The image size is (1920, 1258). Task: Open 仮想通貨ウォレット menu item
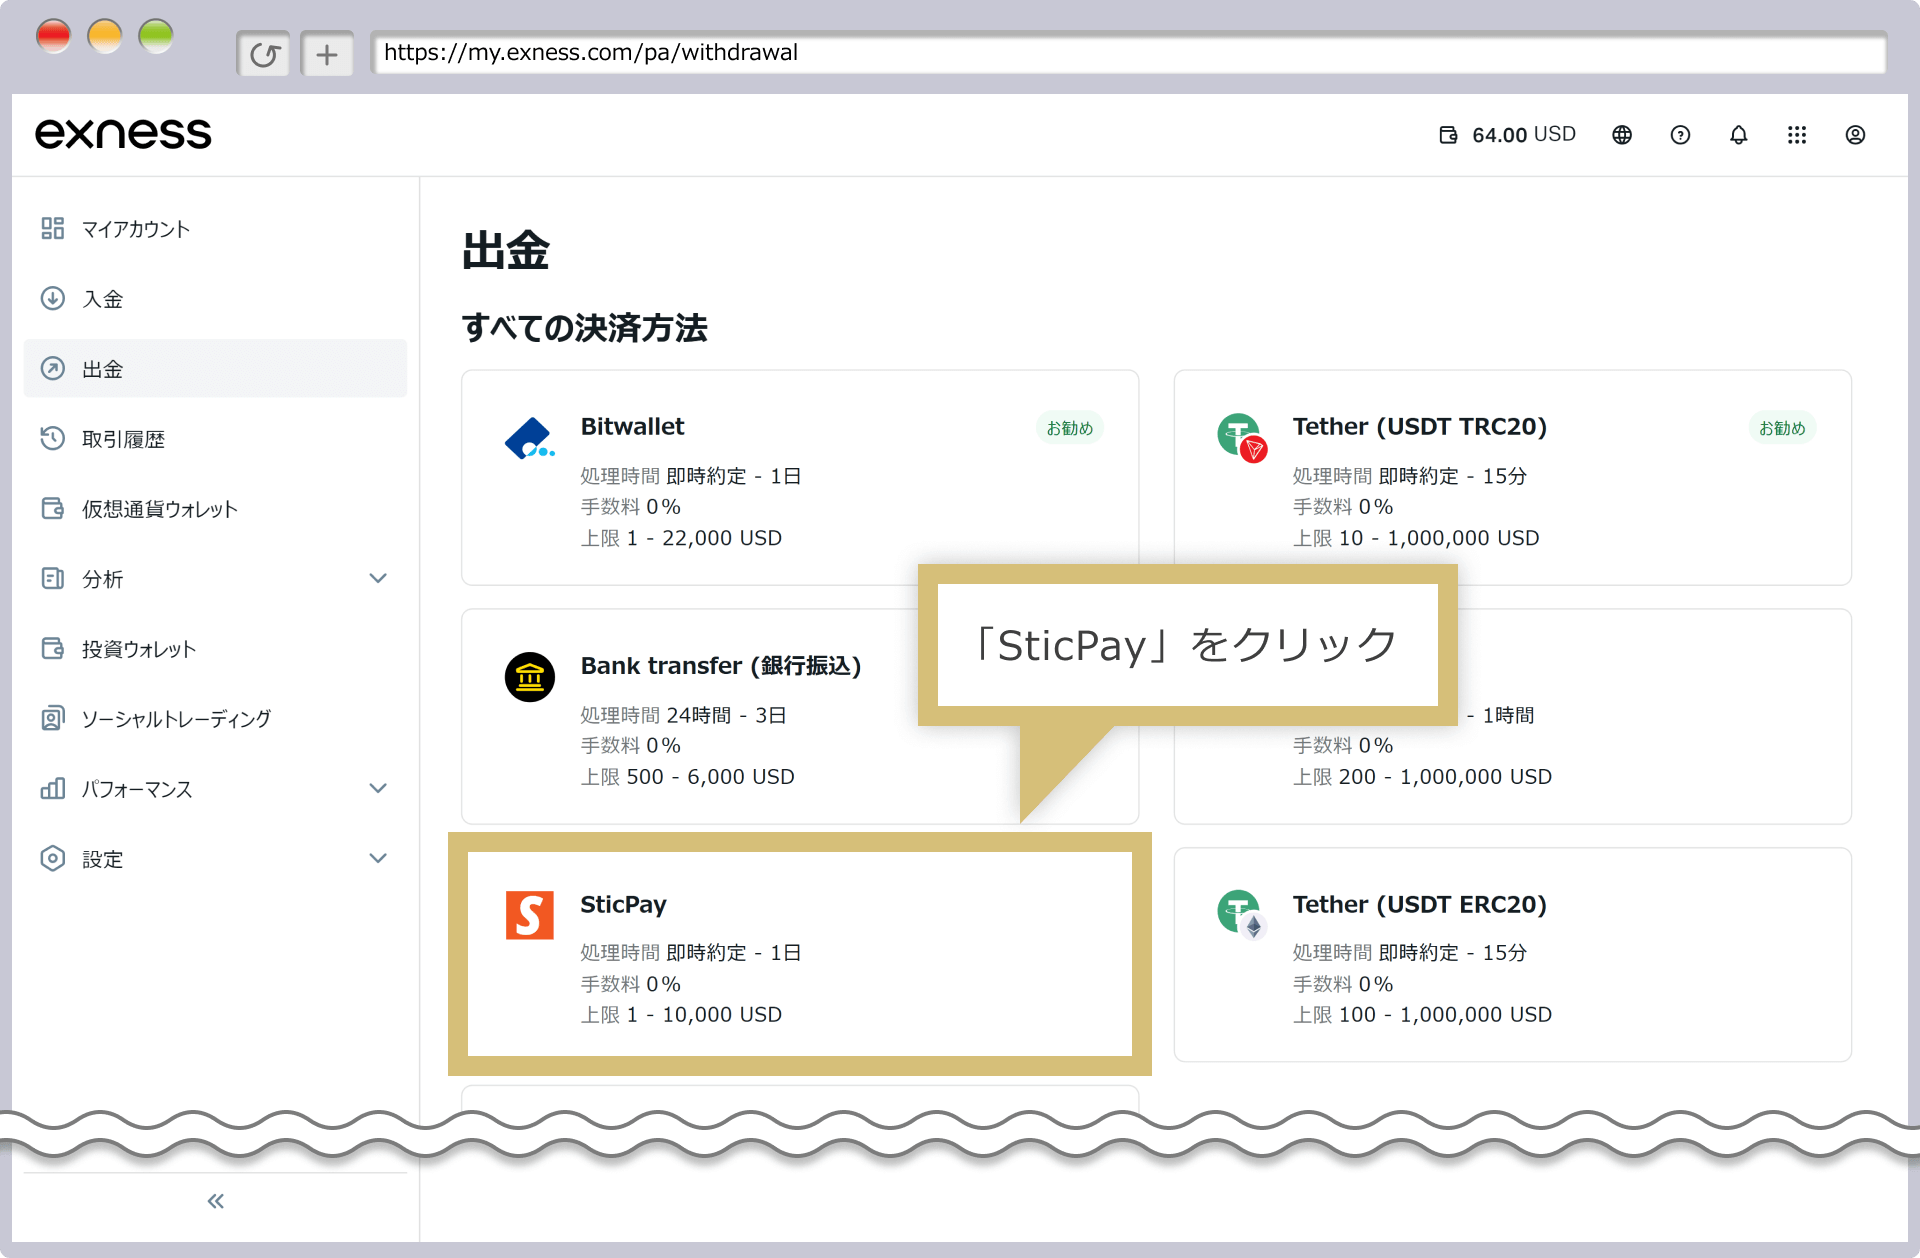coord(215,508)
